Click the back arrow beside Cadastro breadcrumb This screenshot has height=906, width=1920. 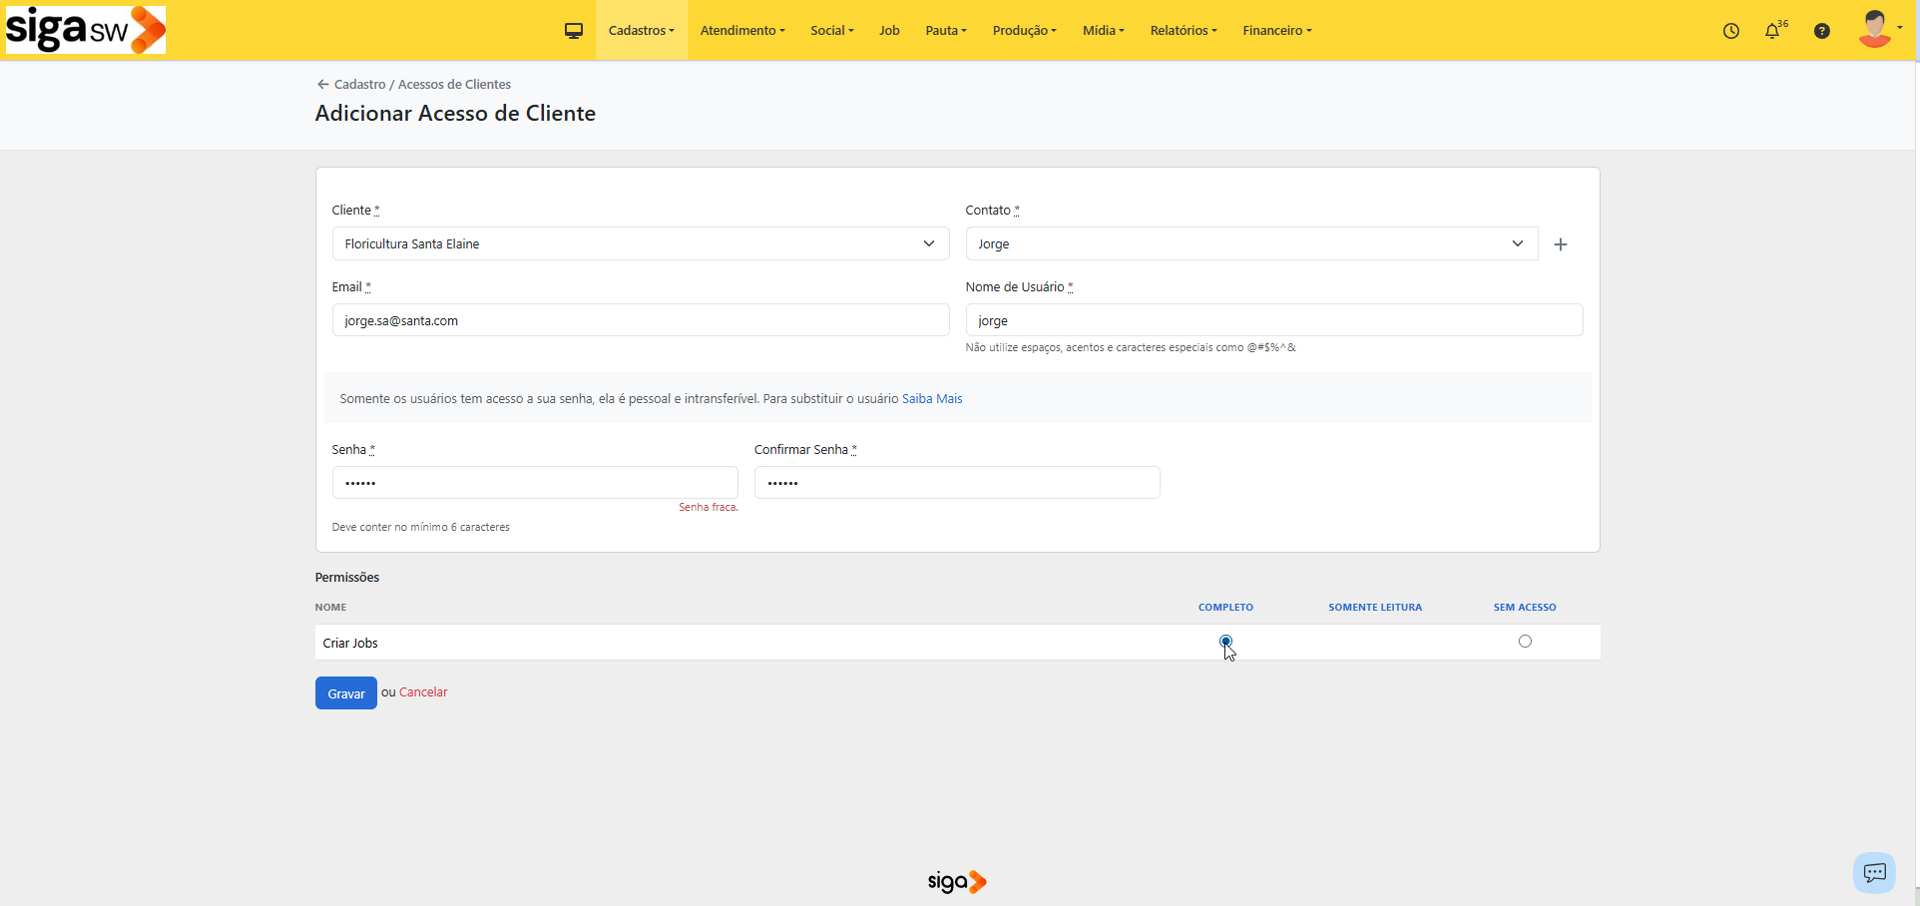point(322,85)
